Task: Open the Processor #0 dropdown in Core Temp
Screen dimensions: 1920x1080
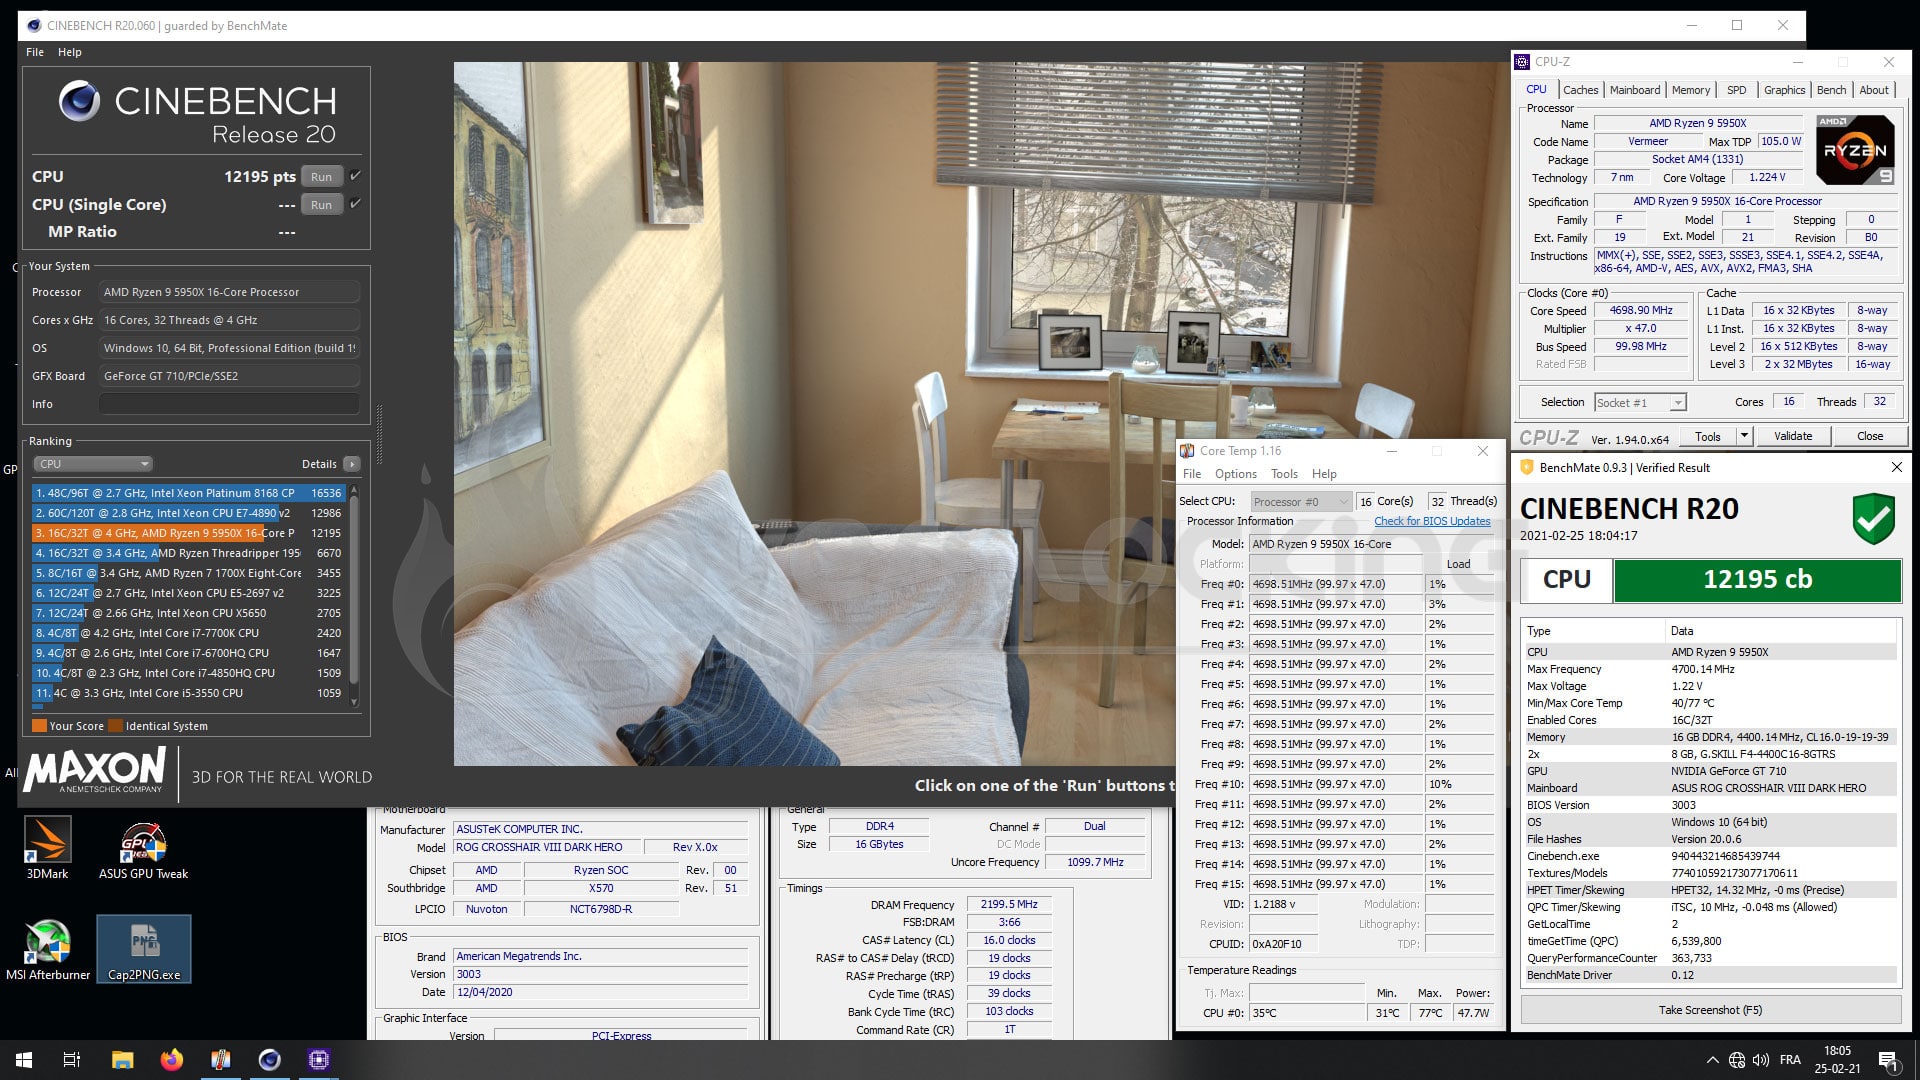Action: [x=1300, y=502]
